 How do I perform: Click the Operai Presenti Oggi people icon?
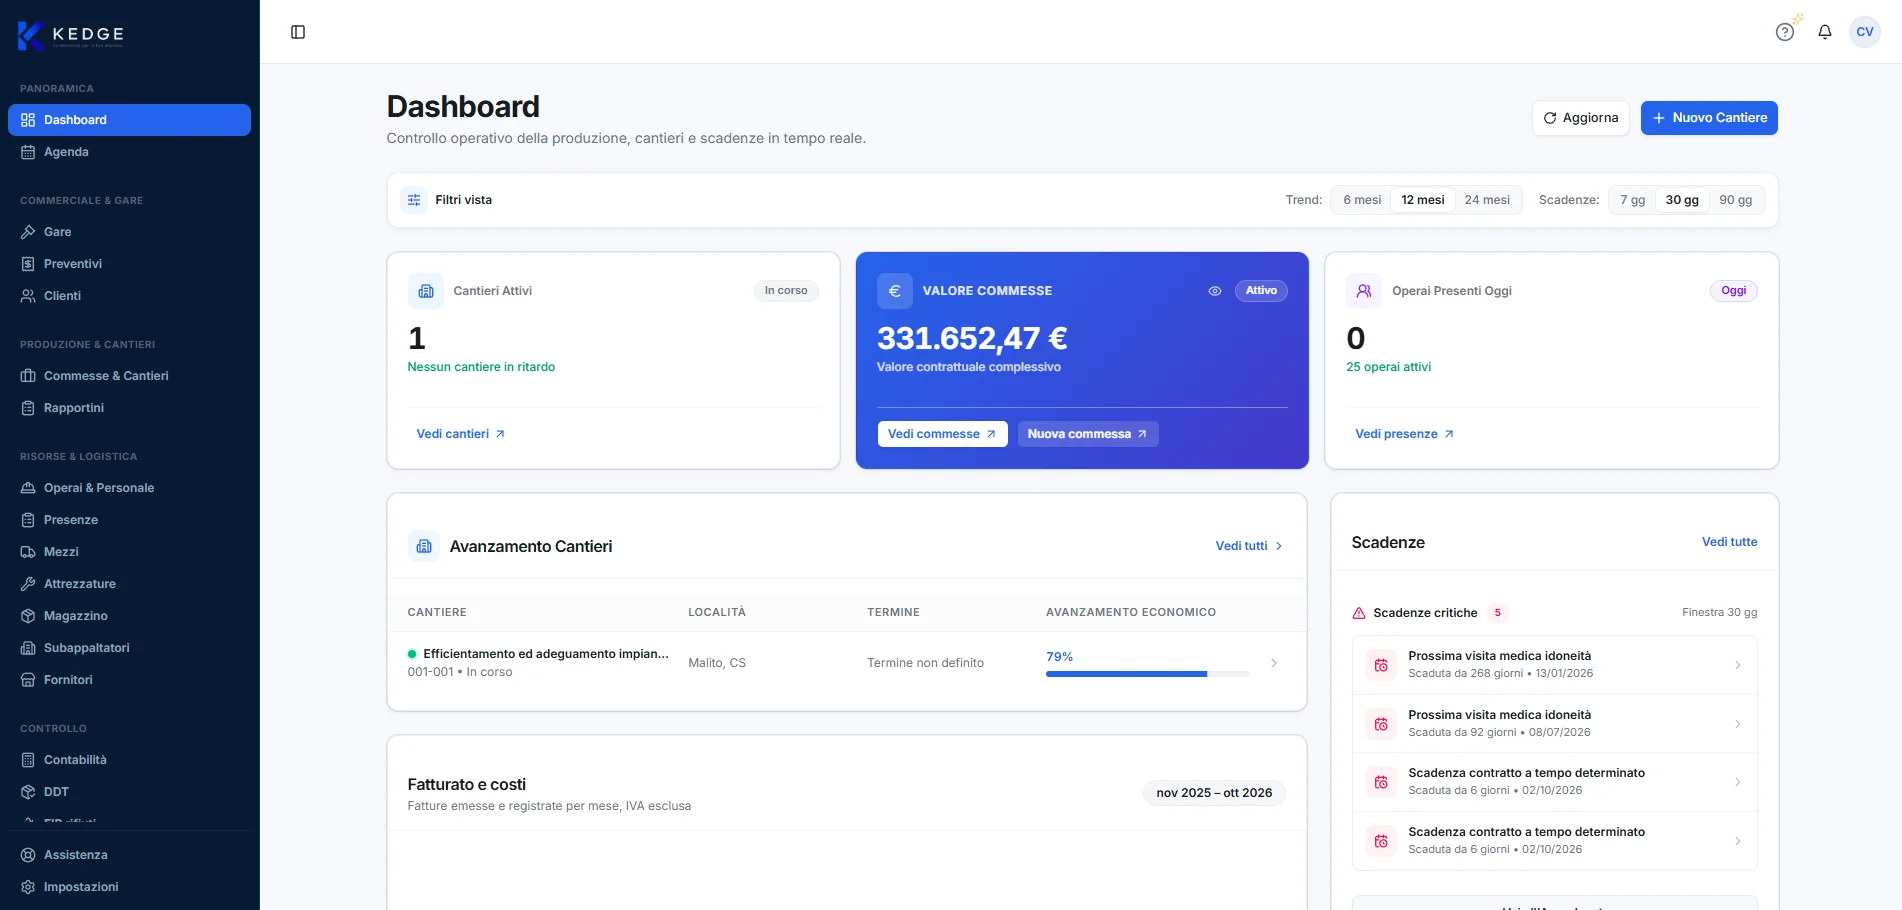pyautogui.click(x=1364, y=291)
